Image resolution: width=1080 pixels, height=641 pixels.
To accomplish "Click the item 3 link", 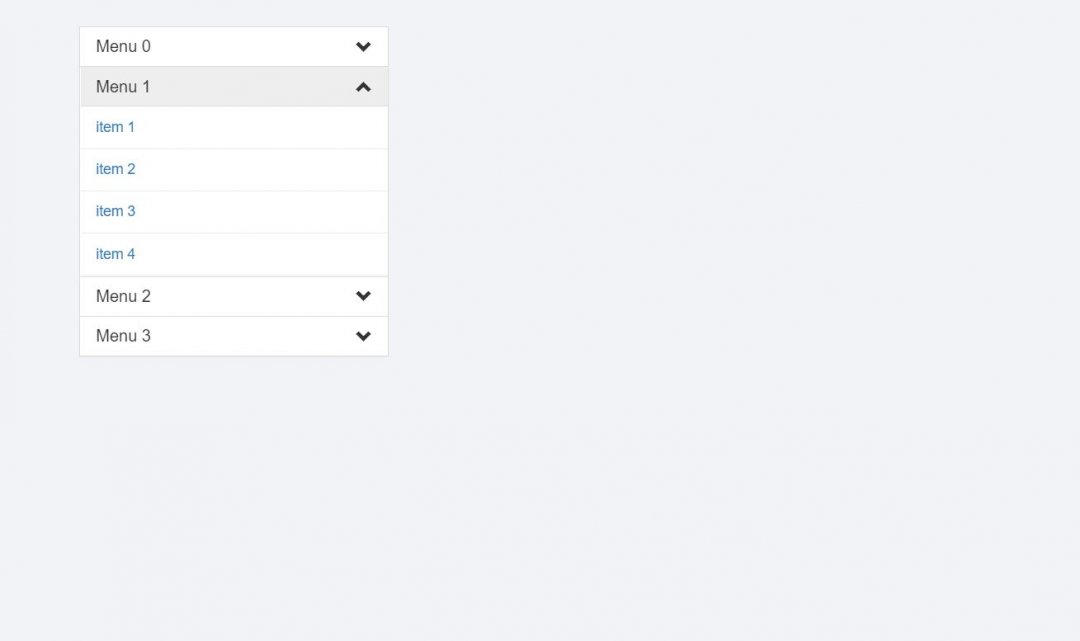I will coord(115,211).
